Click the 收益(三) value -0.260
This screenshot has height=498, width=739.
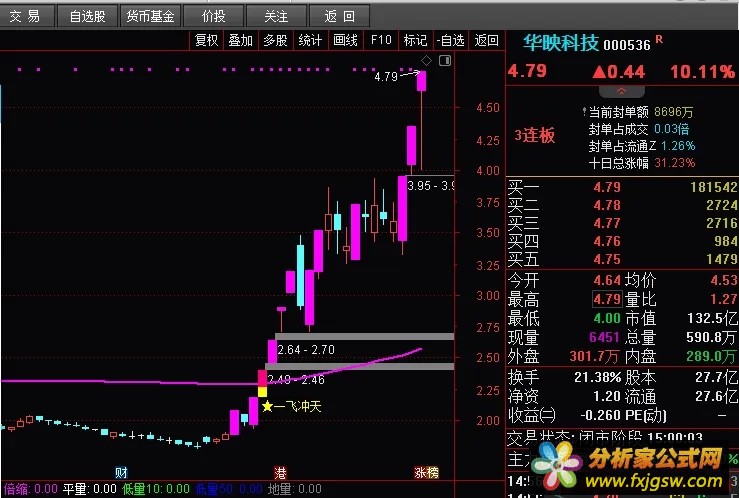point(600,415)
